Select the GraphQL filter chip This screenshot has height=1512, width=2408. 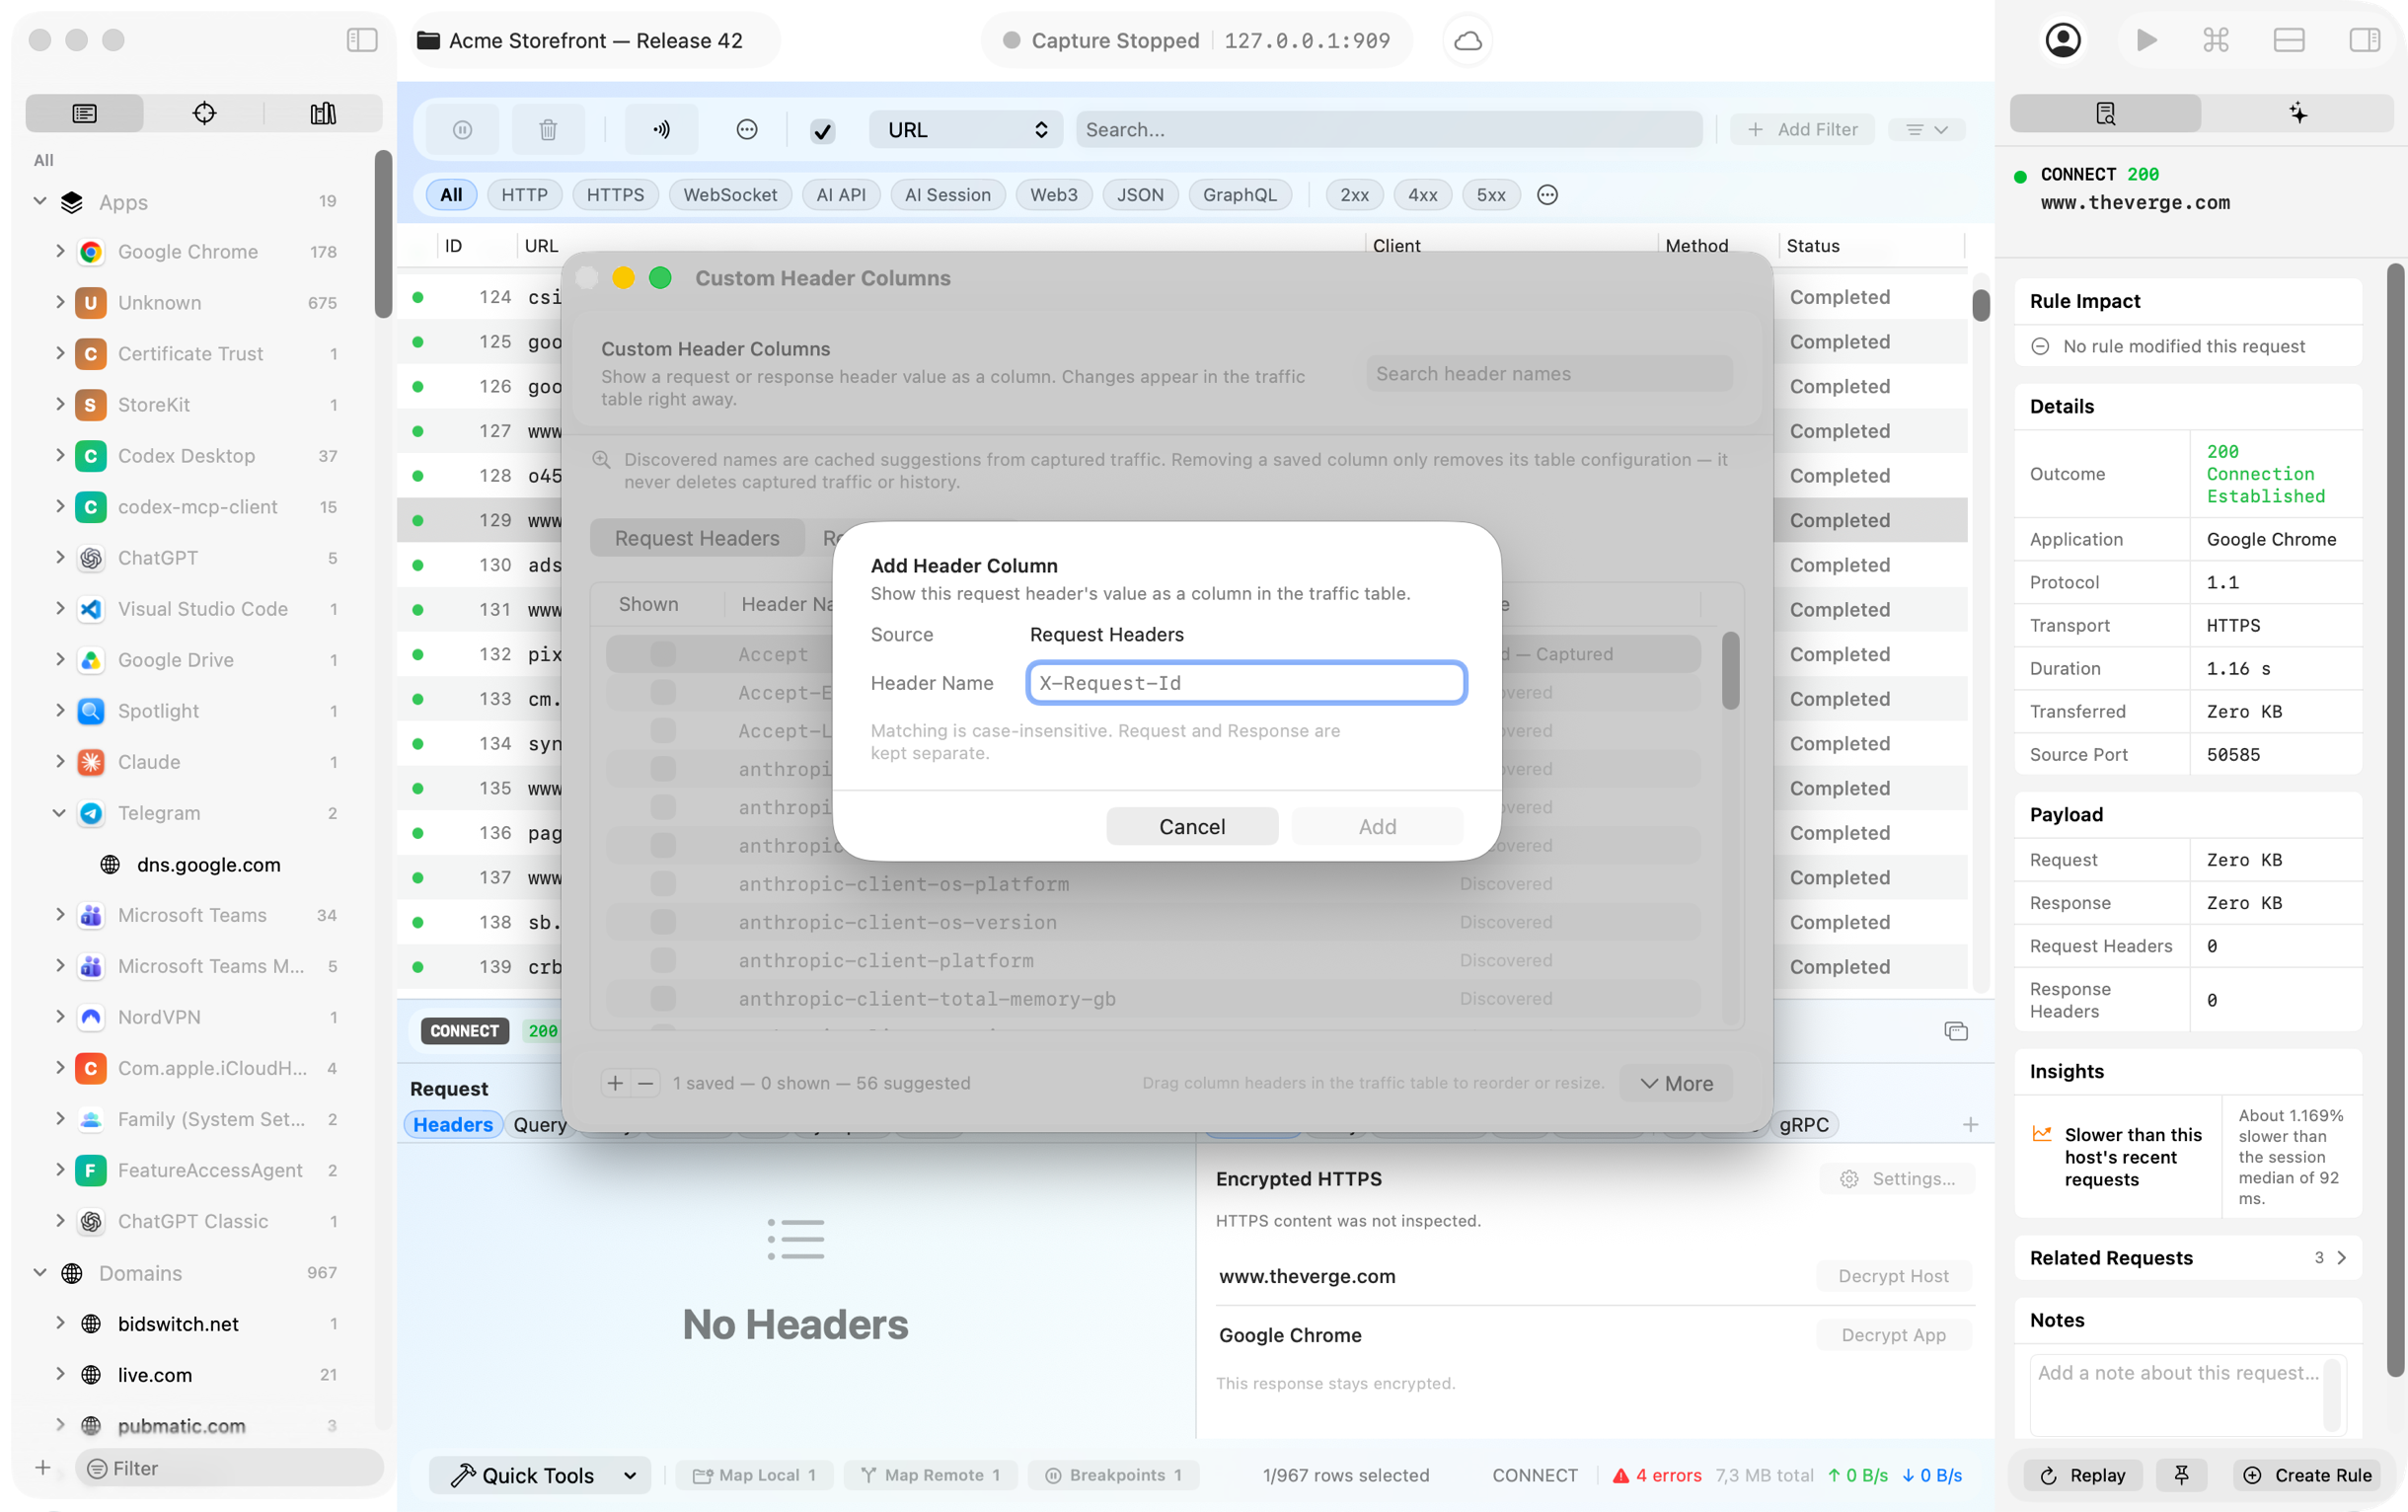(x=1240, y=195)
